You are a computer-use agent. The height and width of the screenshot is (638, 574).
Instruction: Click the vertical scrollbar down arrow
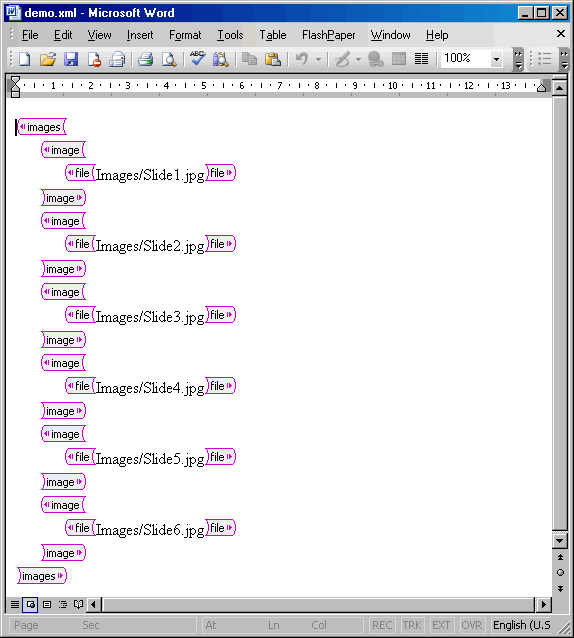(x=560, y=541)
